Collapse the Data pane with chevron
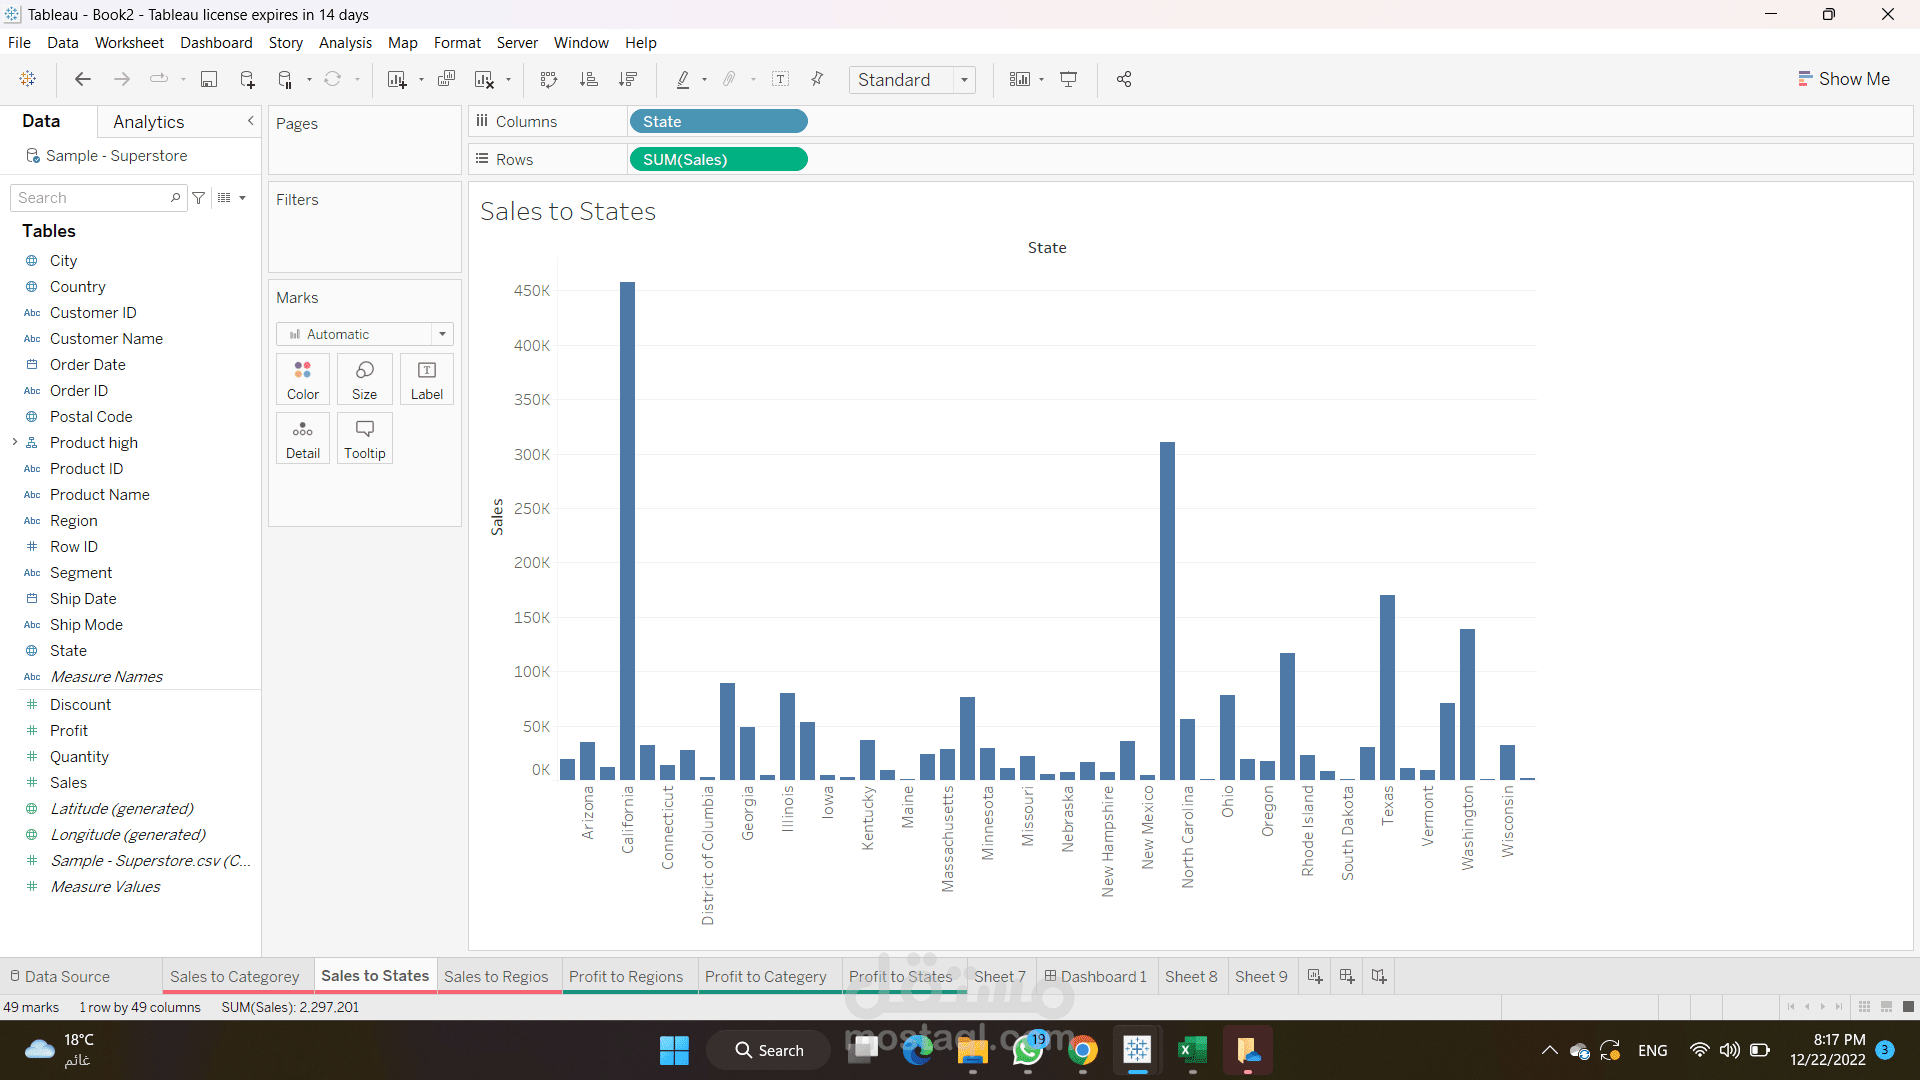 (251, 121)
